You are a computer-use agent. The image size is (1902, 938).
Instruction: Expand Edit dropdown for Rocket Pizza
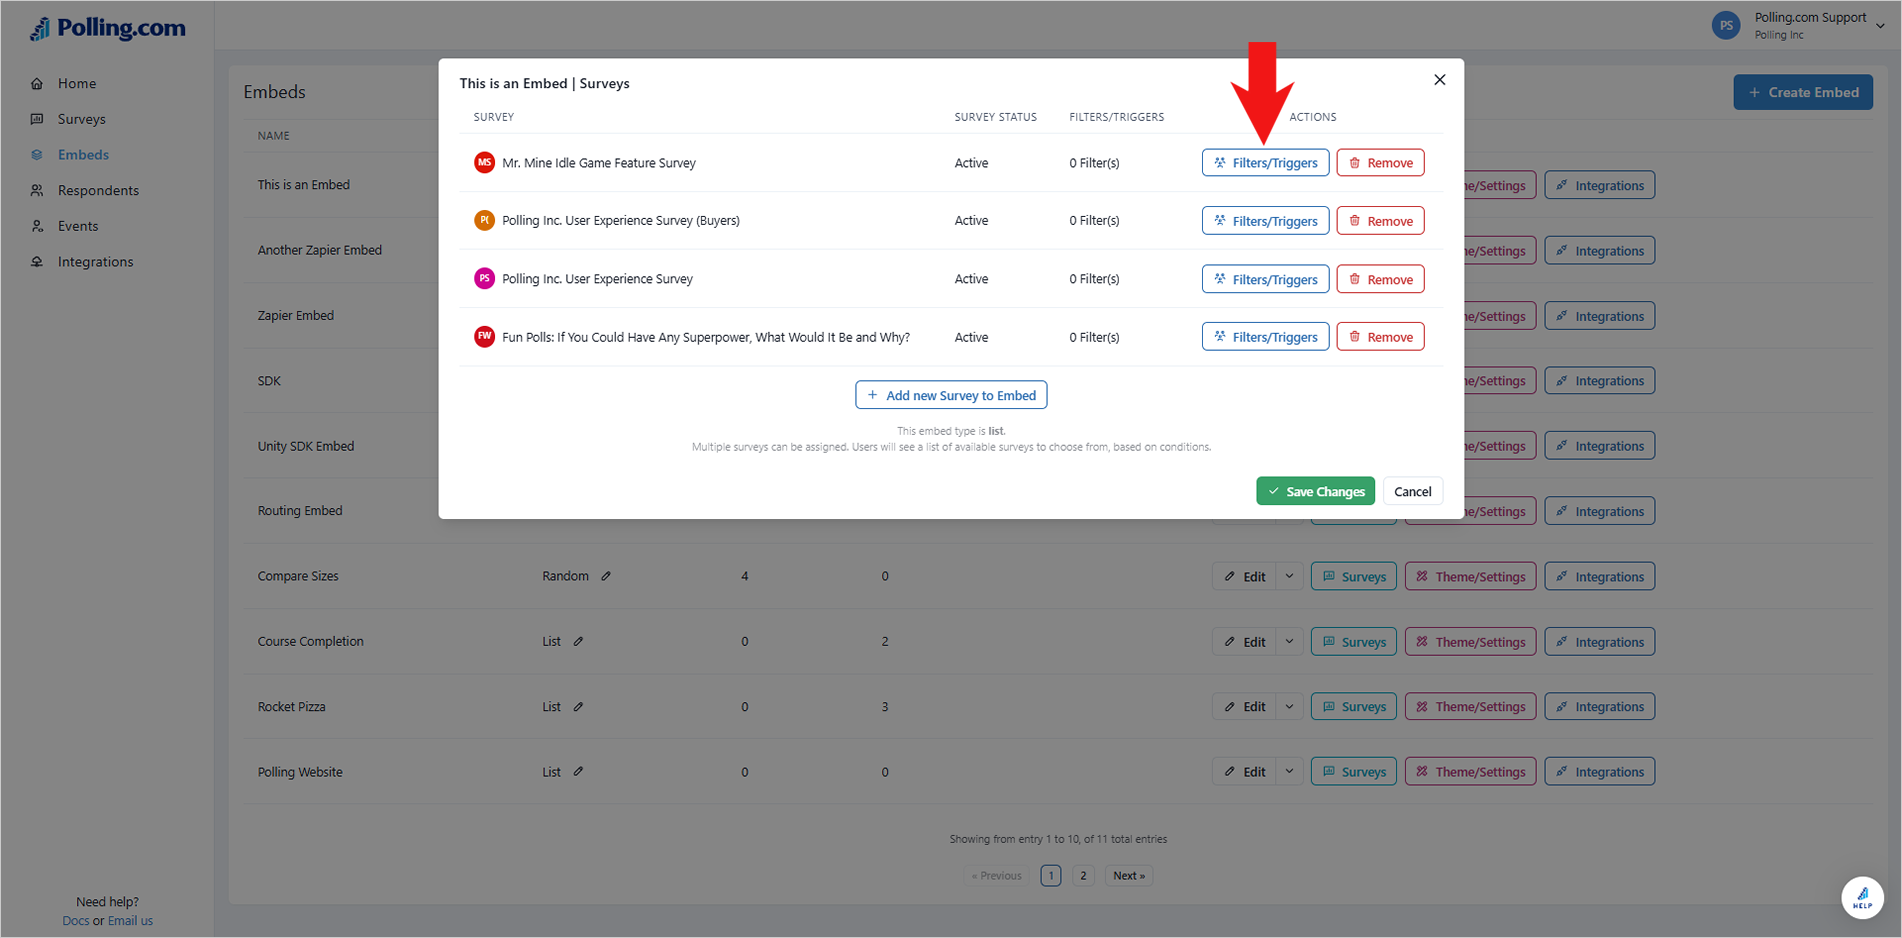coord(1289,707)
